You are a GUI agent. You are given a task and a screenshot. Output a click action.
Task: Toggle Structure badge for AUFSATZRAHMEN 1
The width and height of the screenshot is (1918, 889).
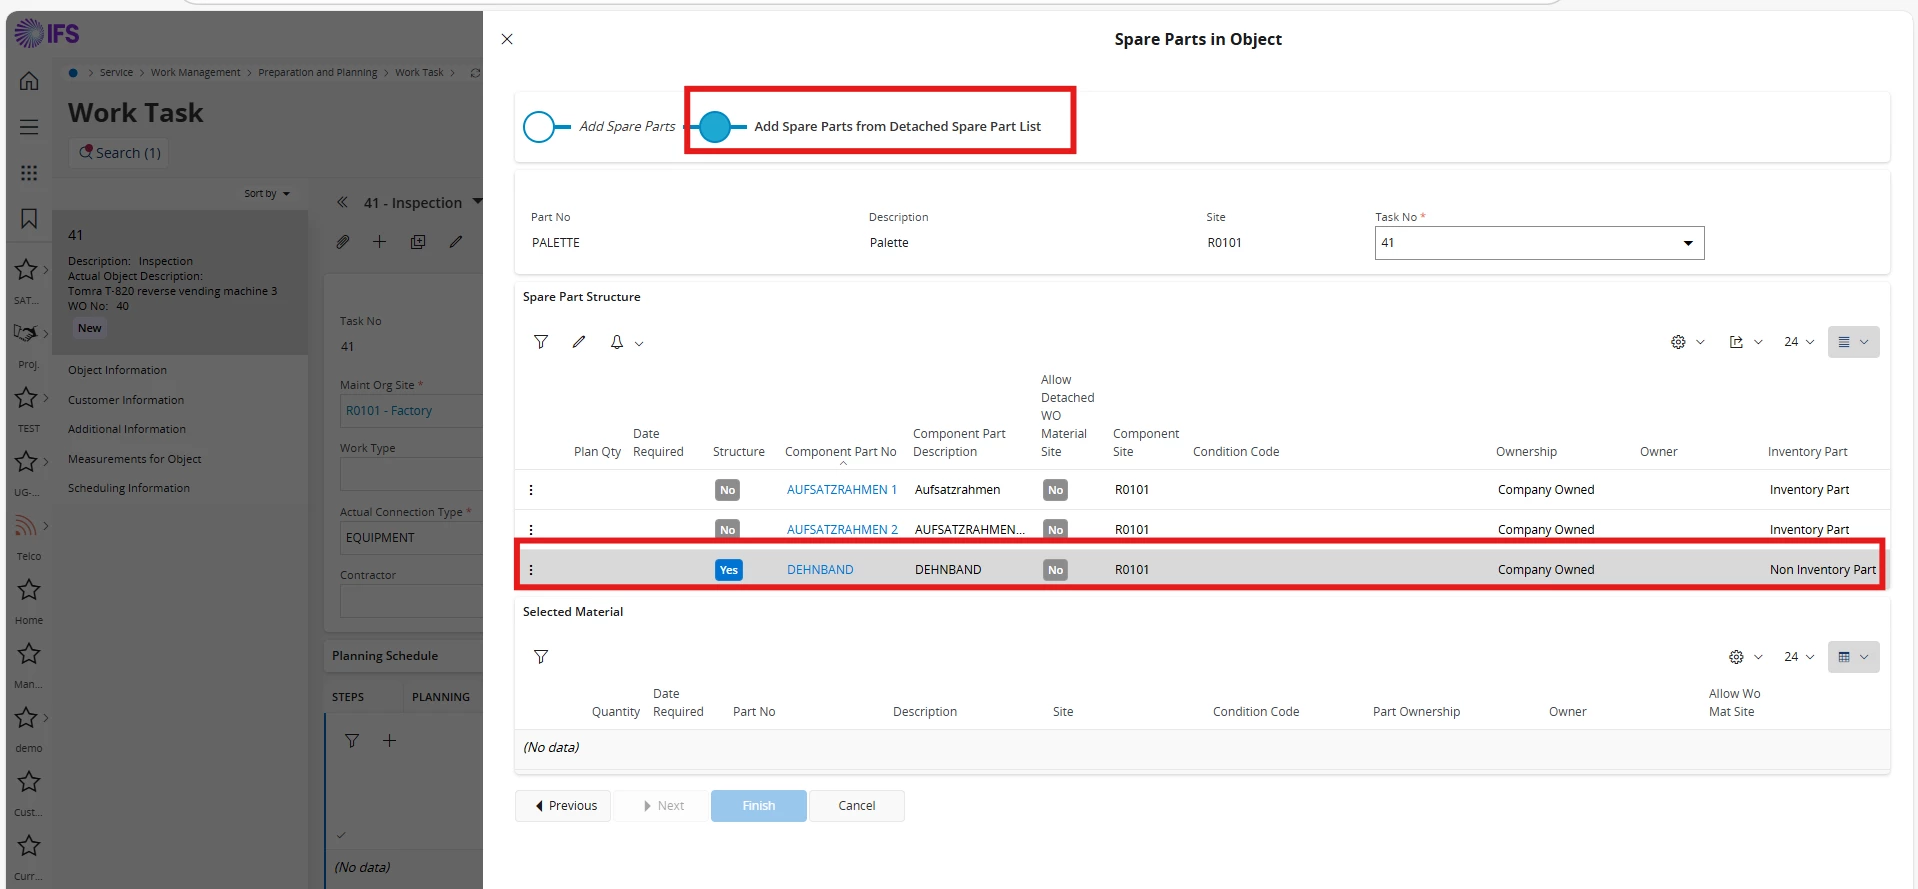728,490
